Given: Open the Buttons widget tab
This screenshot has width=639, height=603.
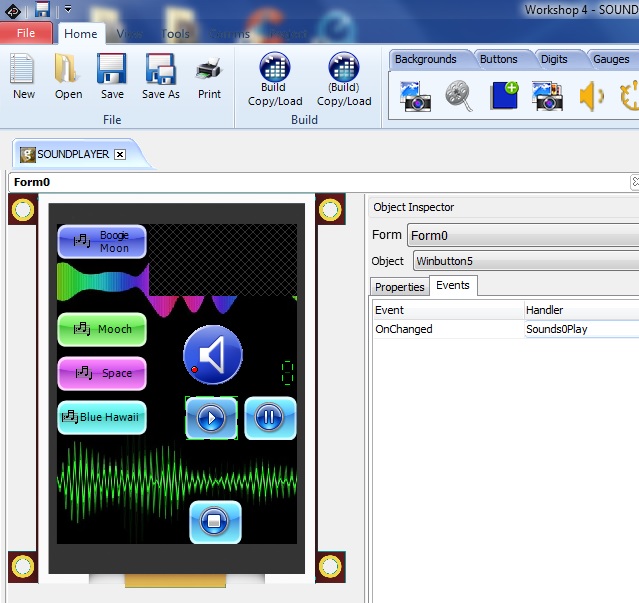Looking at the screenshot, I should [x=498, y=59].
